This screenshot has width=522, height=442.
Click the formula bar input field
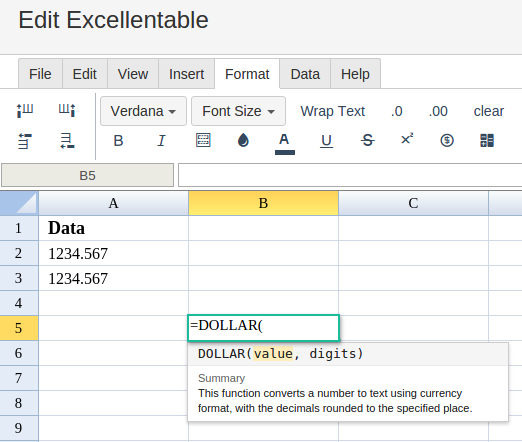click(350, 175)
